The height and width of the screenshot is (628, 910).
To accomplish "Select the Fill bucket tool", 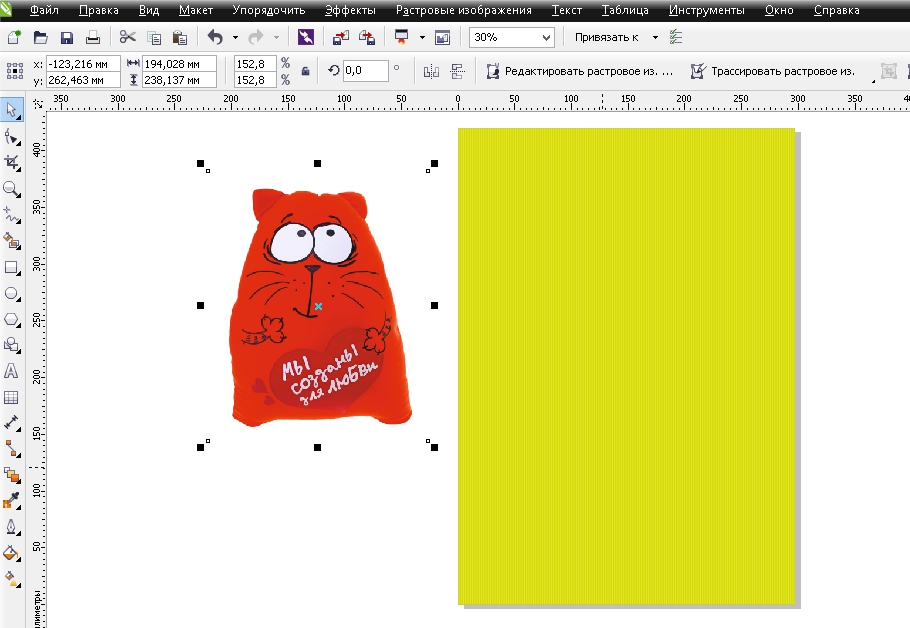I will pos(12,553).
